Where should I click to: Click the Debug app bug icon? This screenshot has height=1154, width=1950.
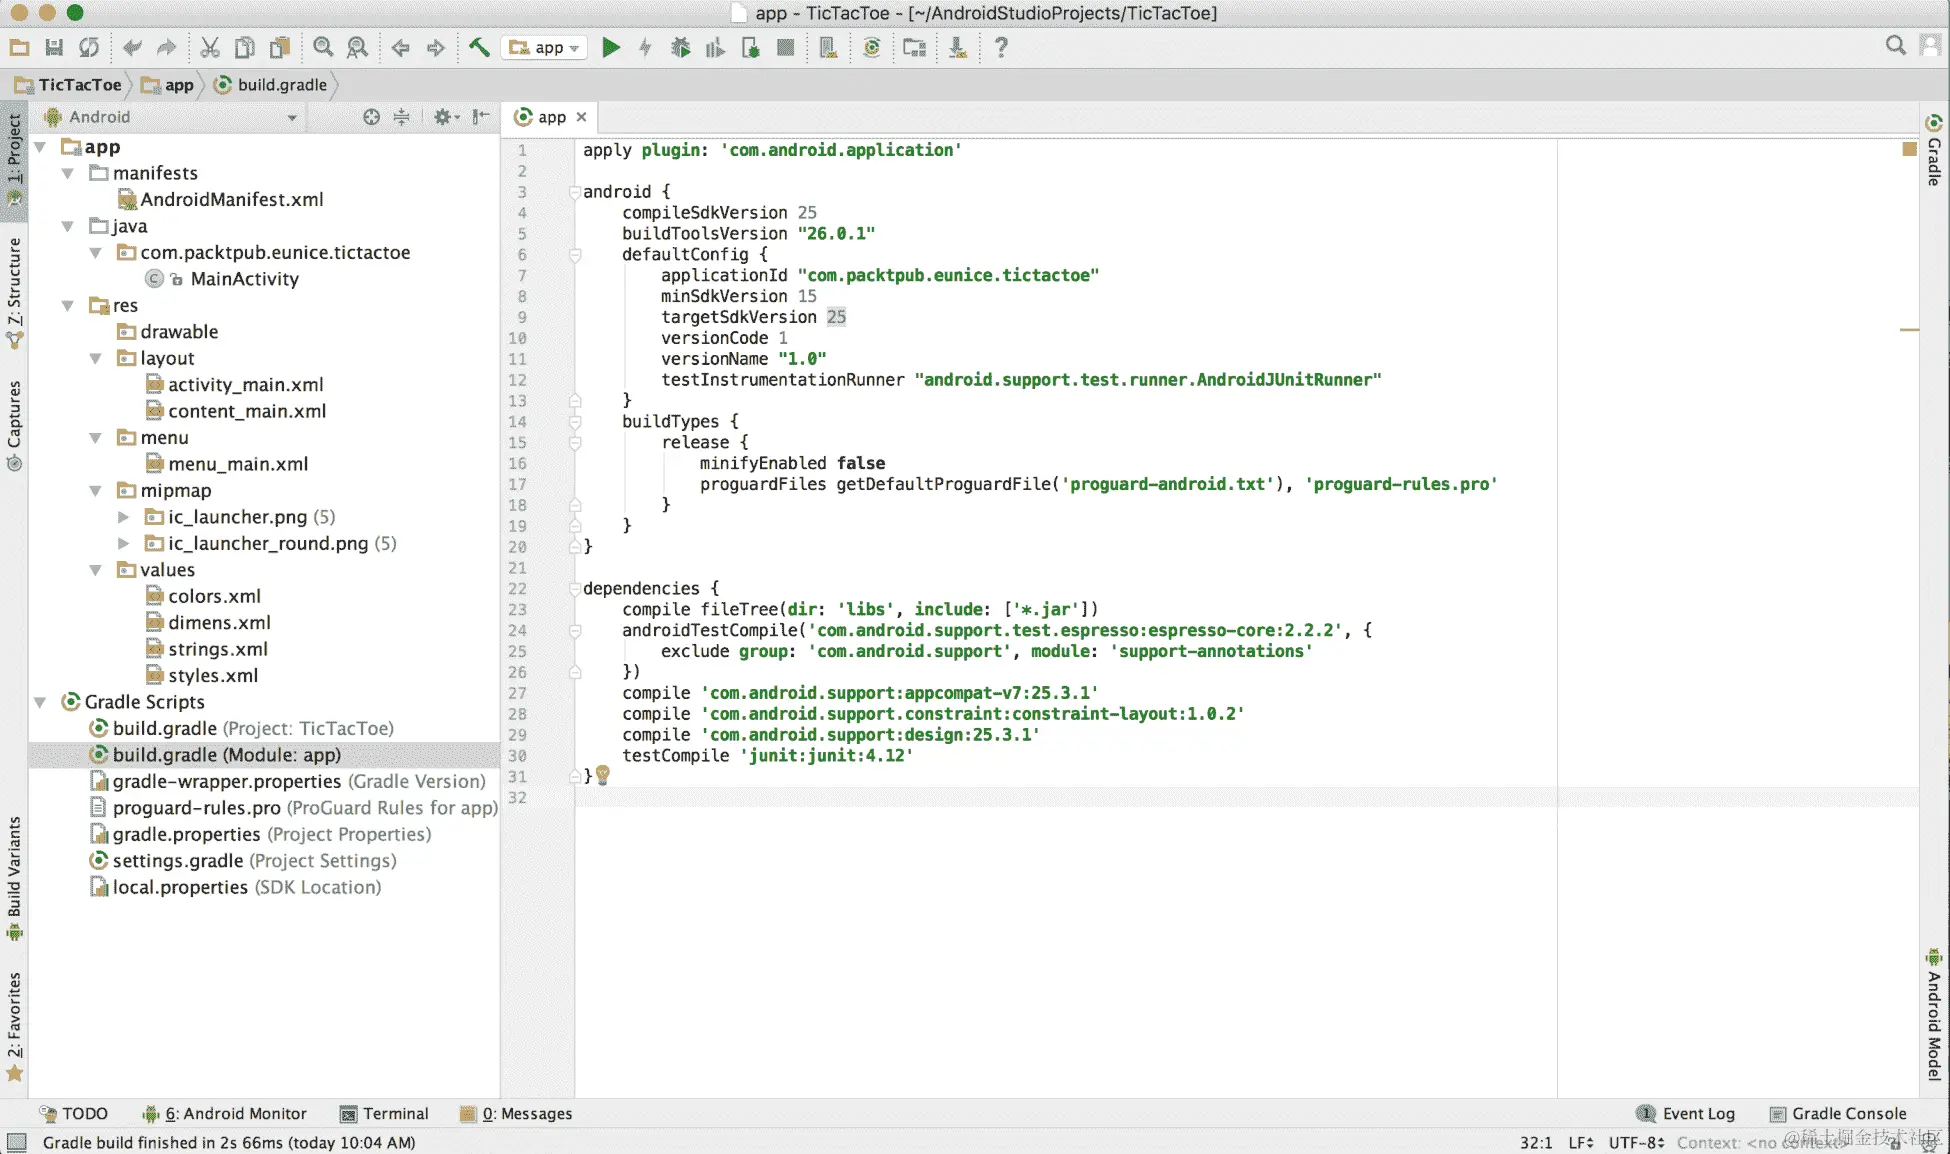[x=680, y=47]
